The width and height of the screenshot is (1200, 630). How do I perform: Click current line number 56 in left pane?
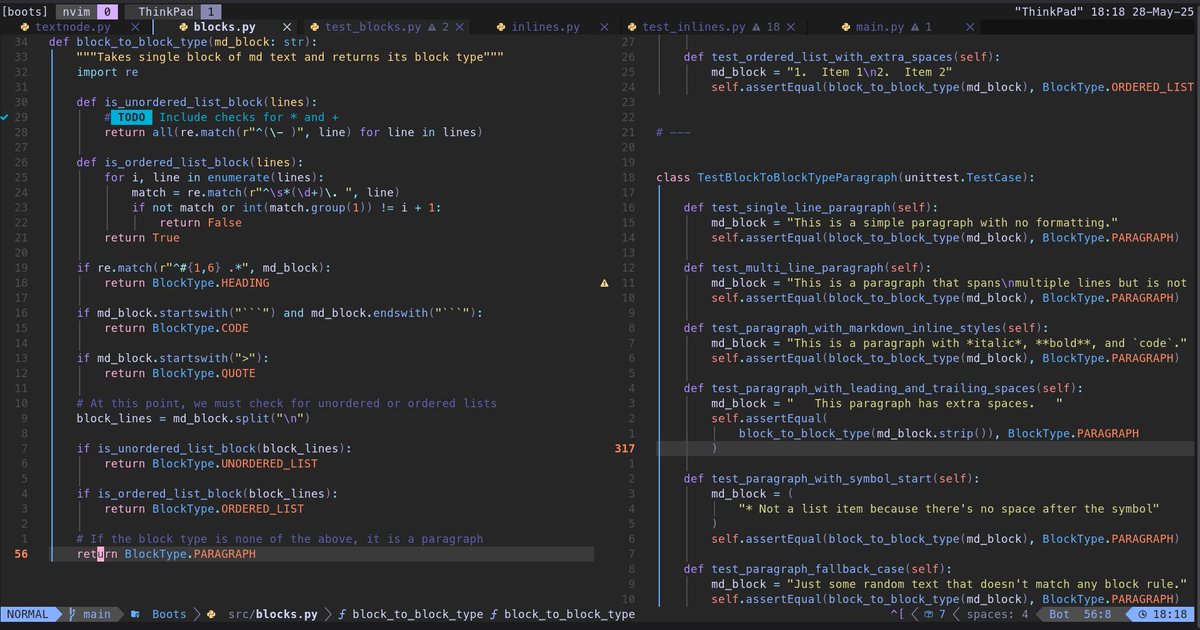tap(22, 553)
